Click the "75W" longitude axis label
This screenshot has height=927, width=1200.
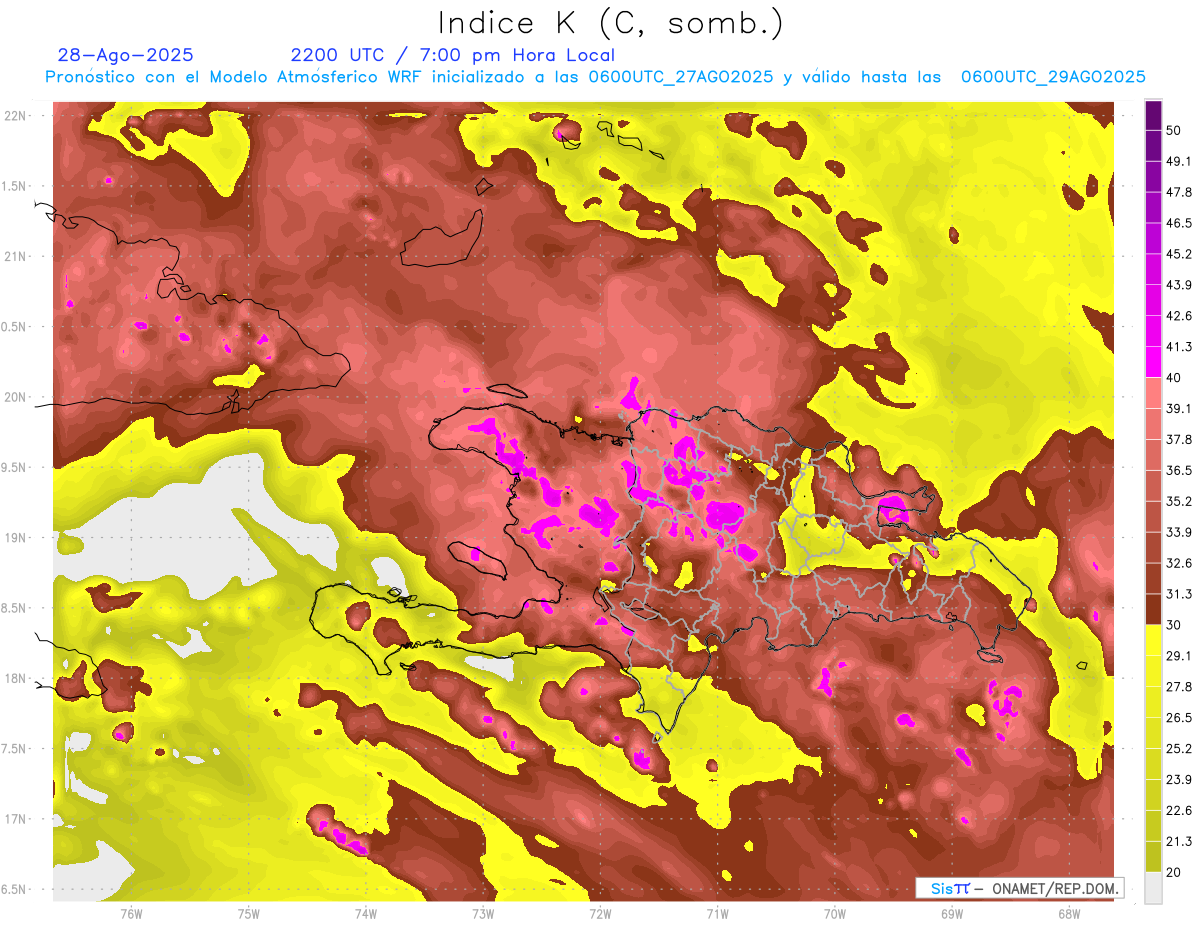pos(249,914)
